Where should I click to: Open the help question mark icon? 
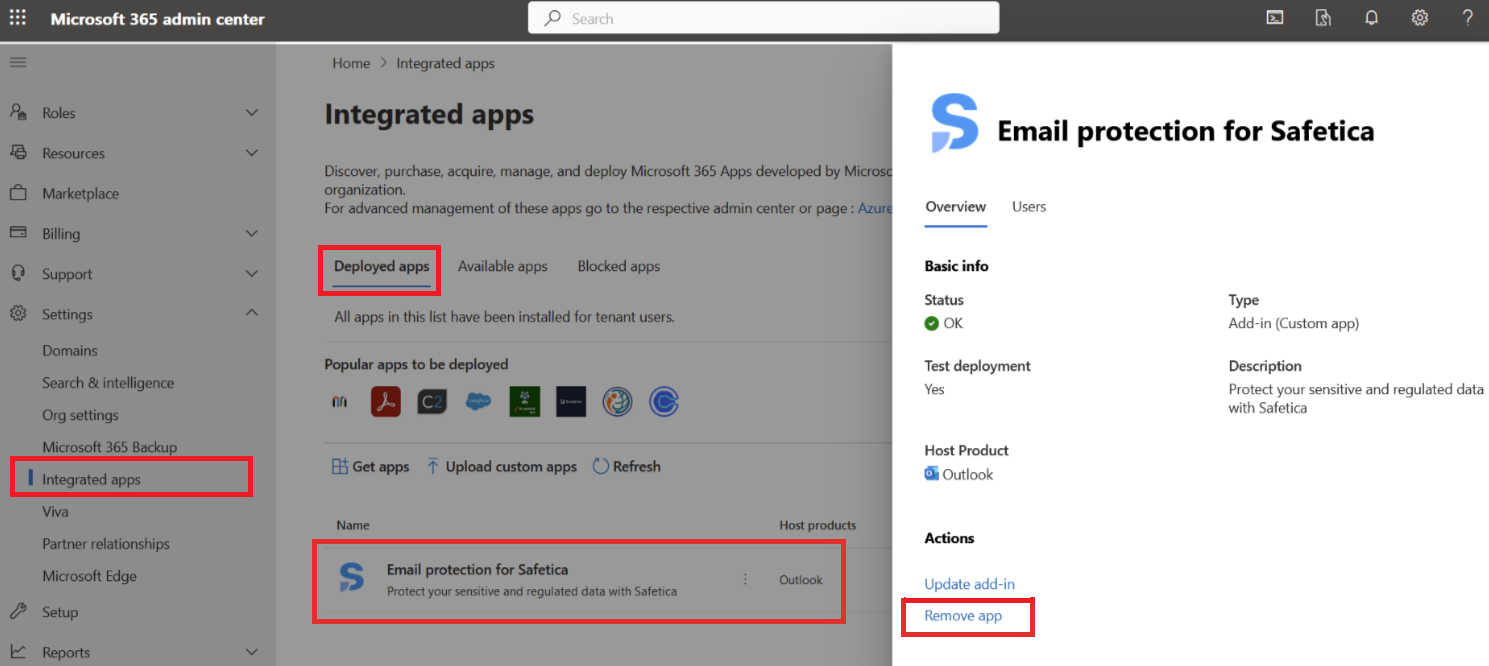(x=1467, y=18)
